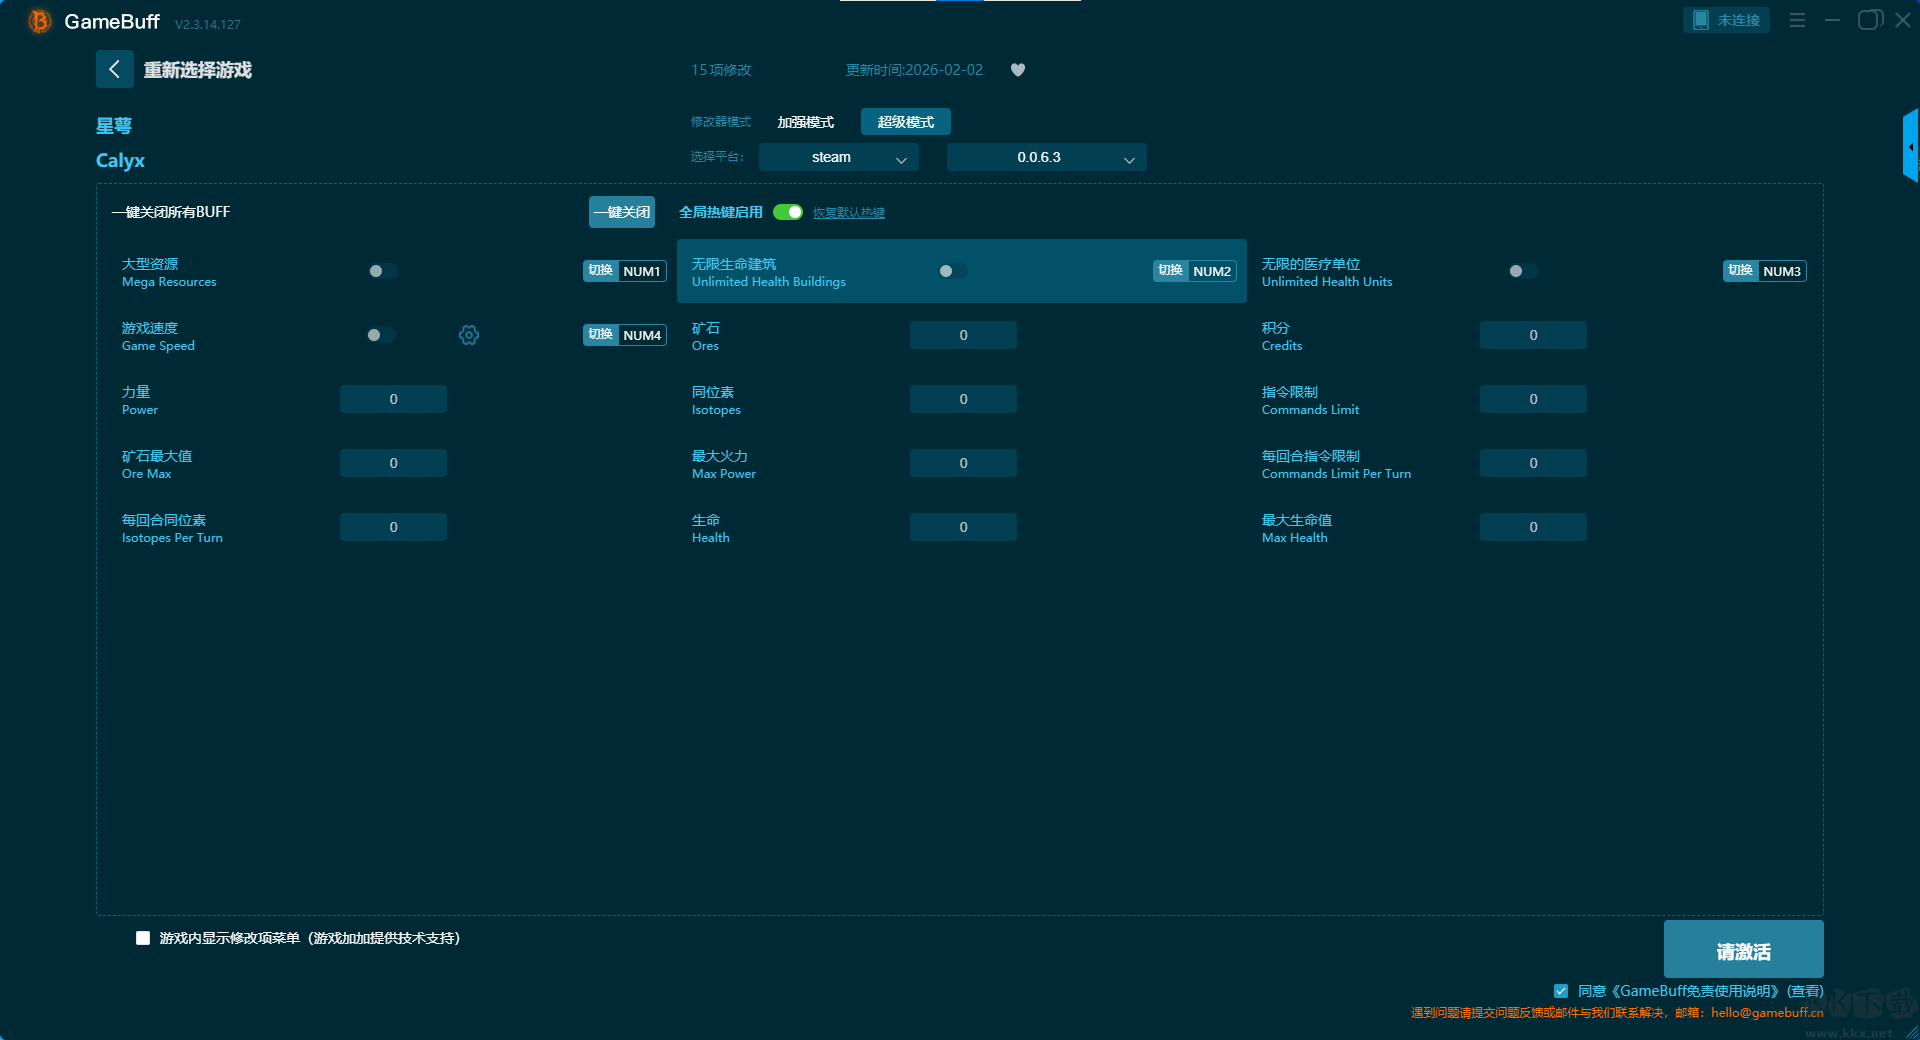The height and width of the screenshot is (1040, 1920).
Task: Toggle Mega Resources switch
Action: [x=382, y=271]
